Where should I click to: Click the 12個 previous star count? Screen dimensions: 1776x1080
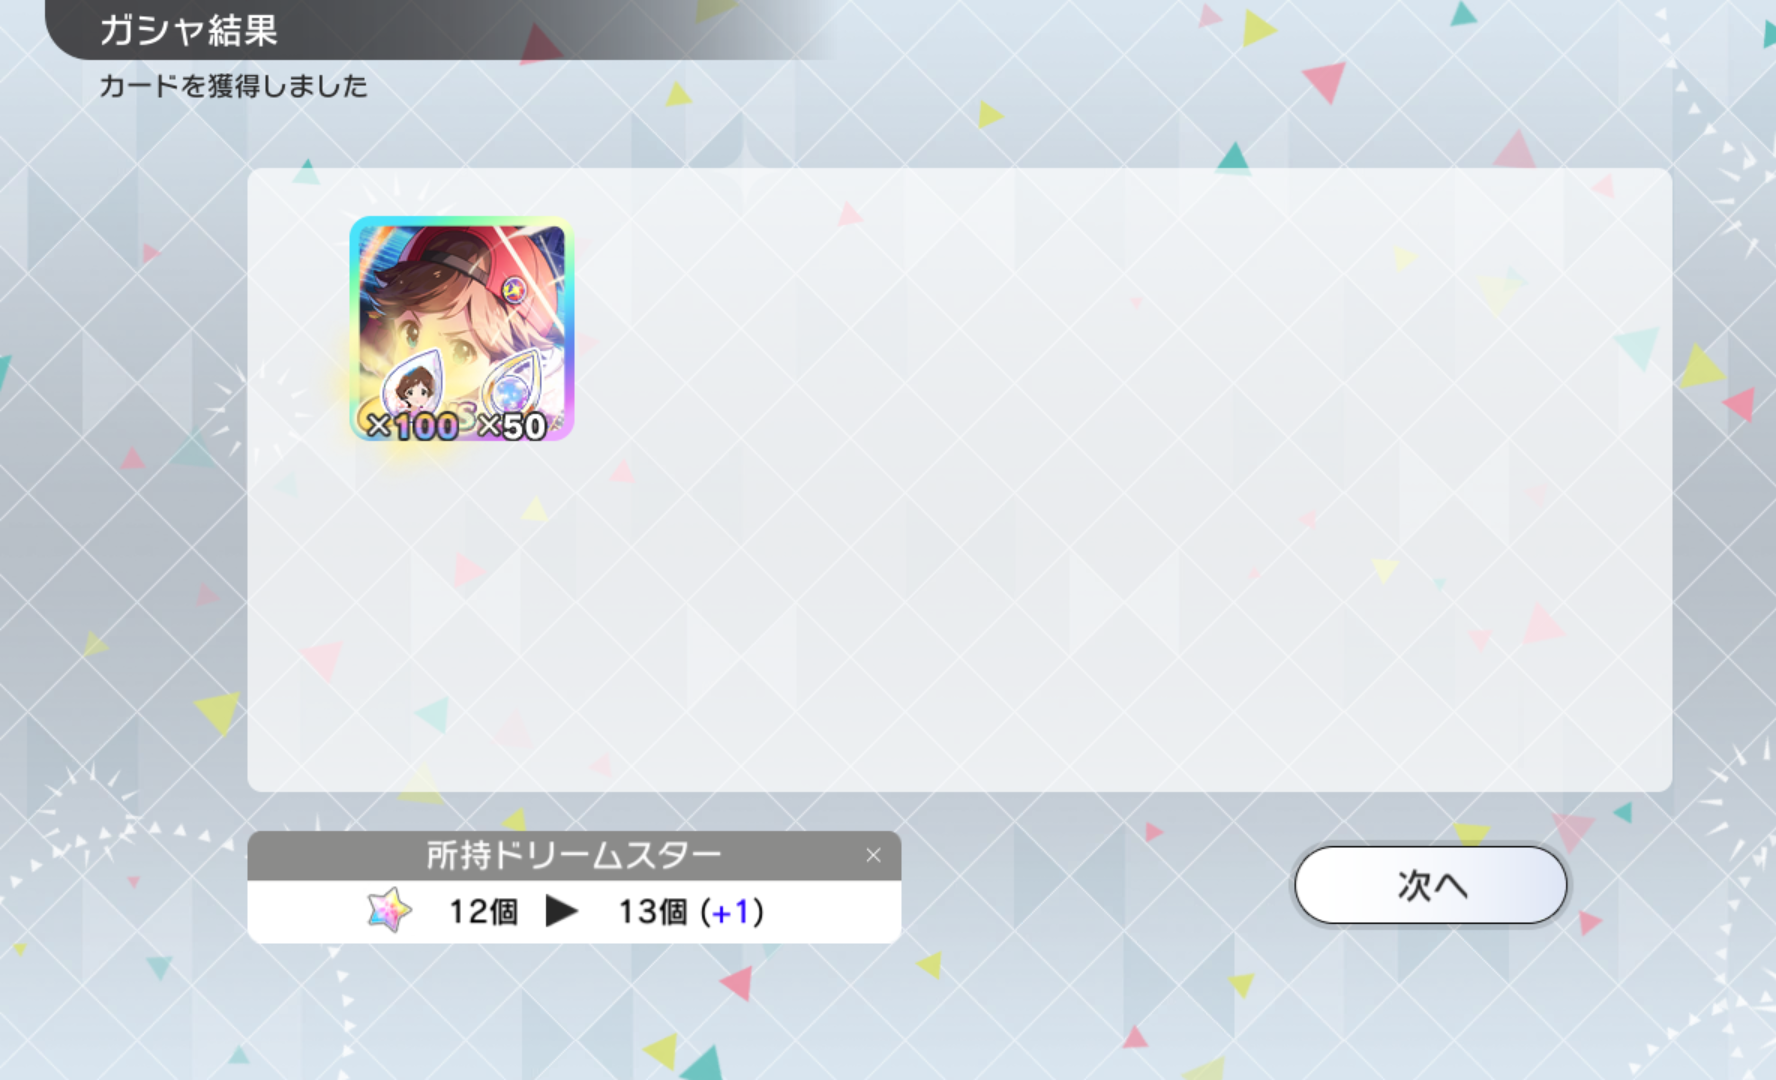(x=484, y=911)
